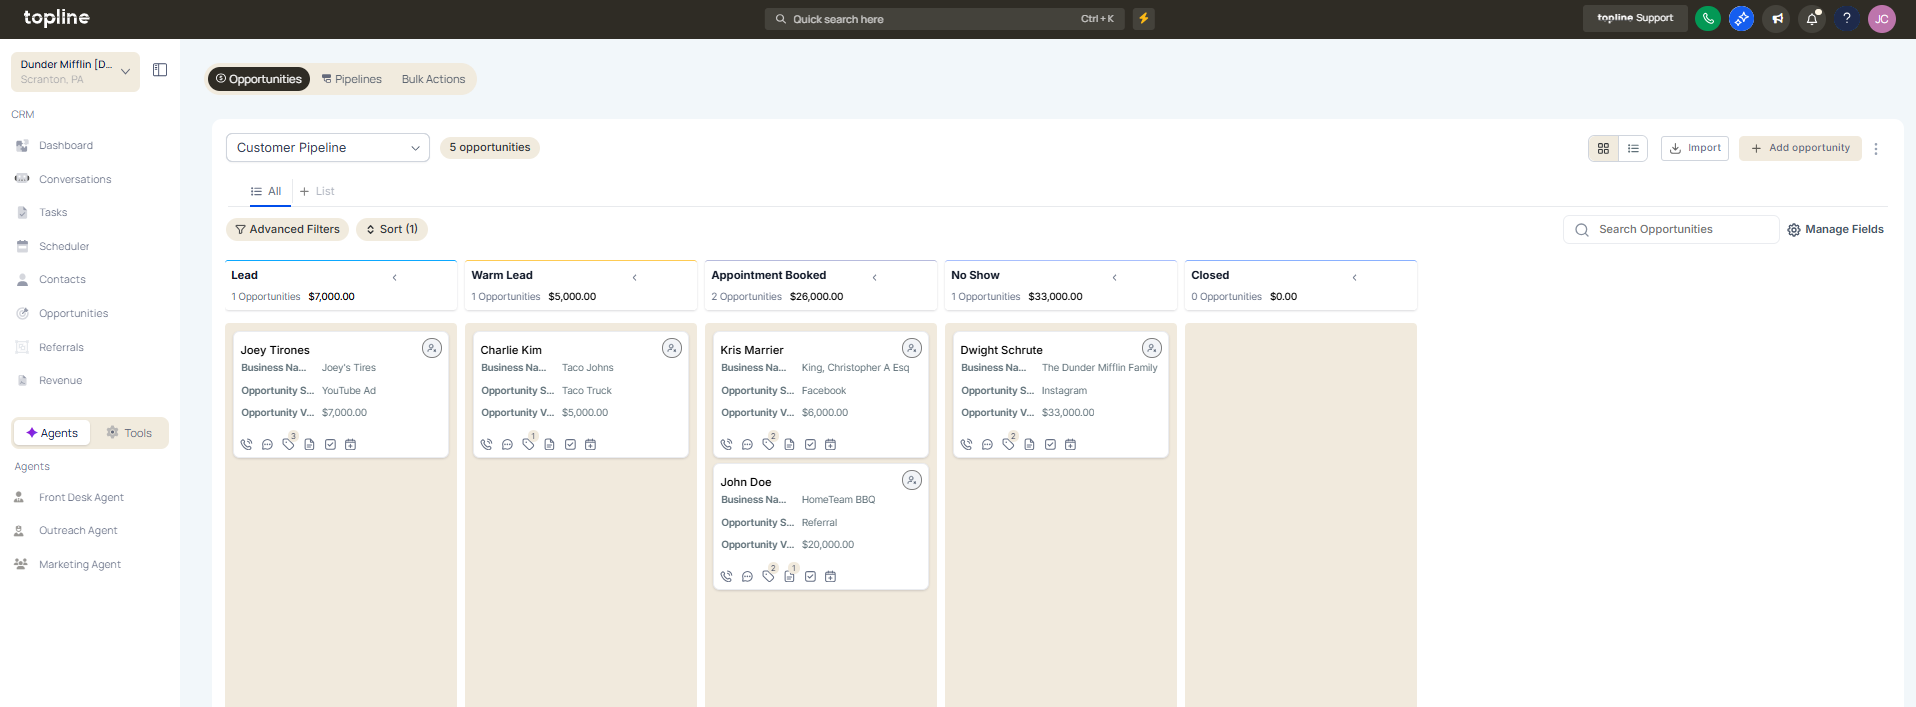Select the Tools toggle in the sidebar
Viewport: 1916px width, 707px height.
(130, 433)
